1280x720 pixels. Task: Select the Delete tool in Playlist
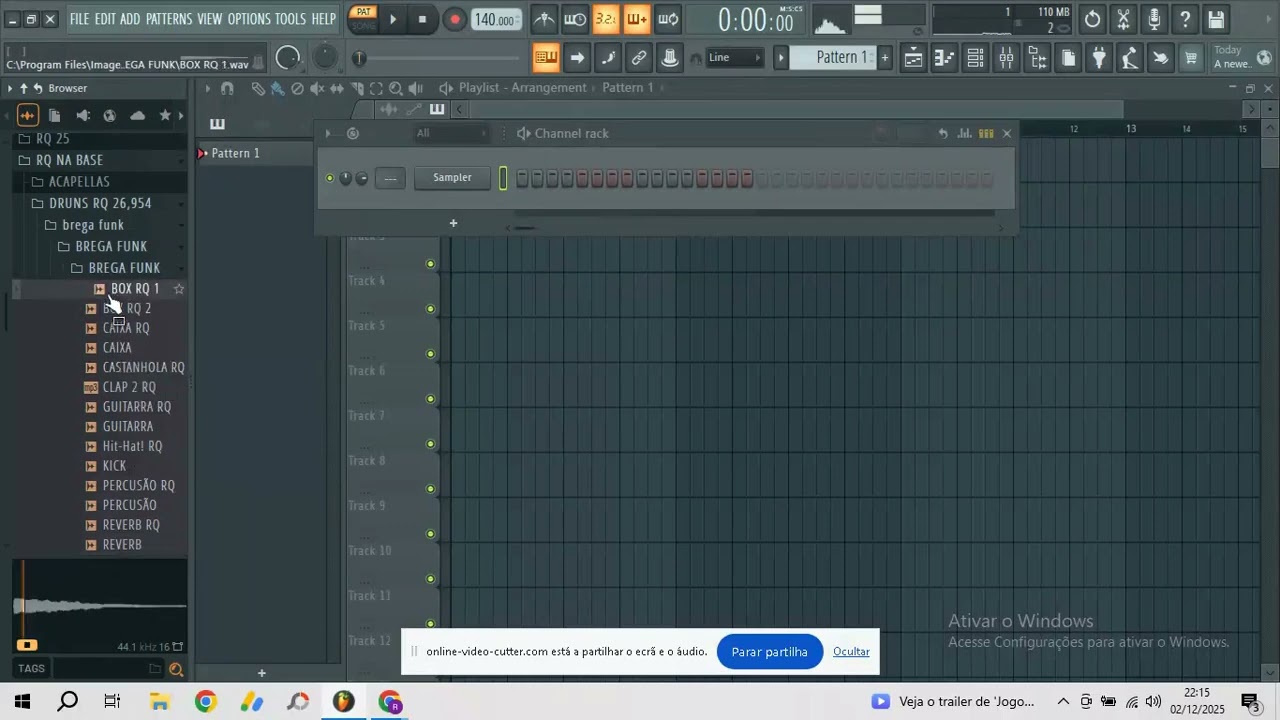(297, 88)
